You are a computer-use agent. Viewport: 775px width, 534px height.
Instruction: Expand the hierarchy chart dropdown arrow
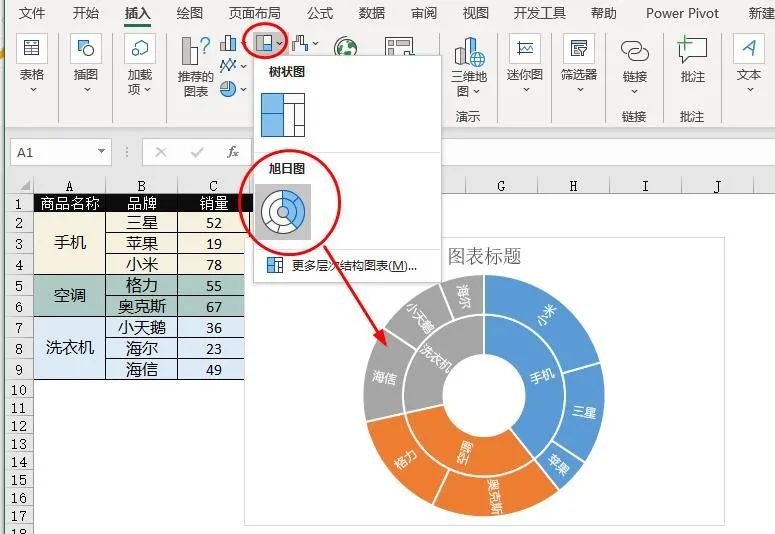coord(280,44)
